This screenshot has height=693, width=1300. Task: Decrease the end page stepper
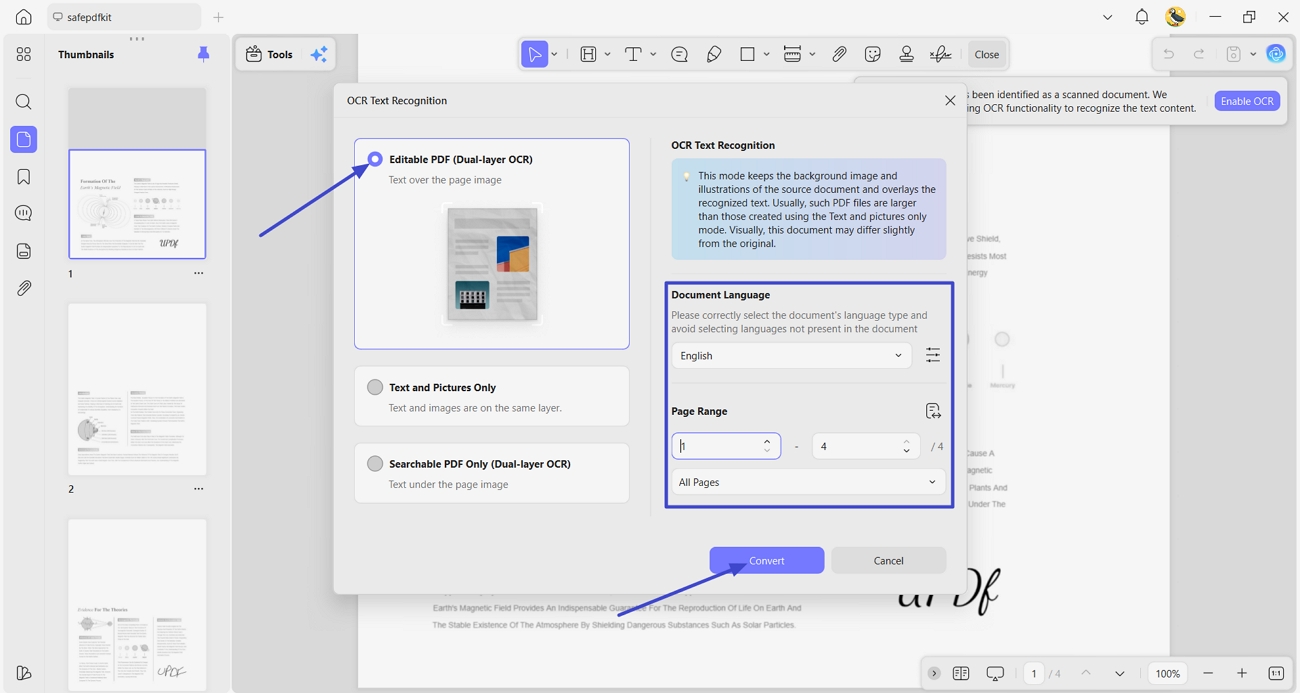(907, 452)
